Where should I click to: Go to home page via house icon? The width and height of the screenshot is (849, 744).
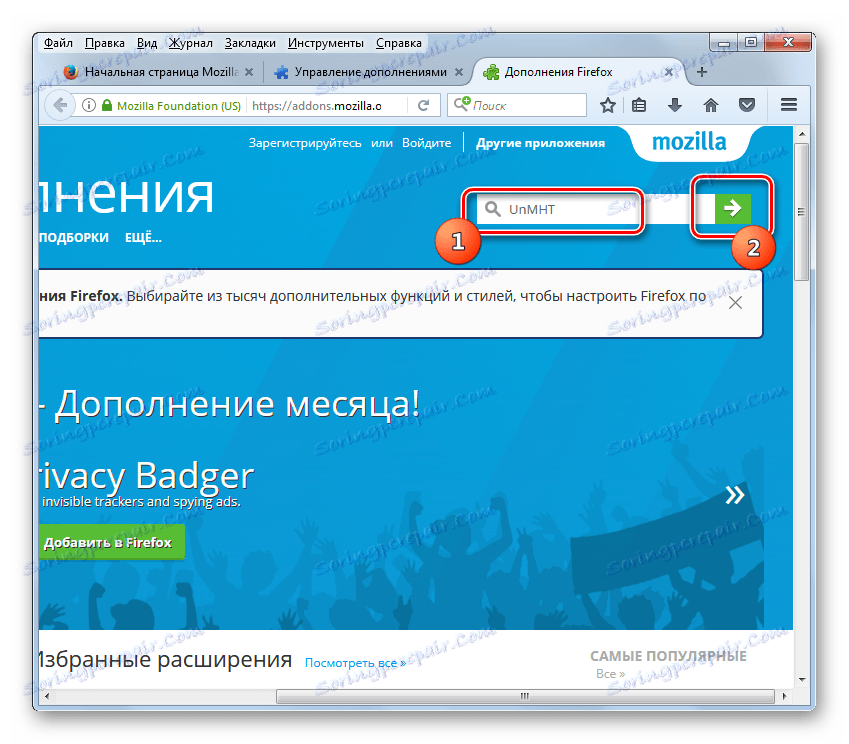pyautogui.click(x=710, y=105)
